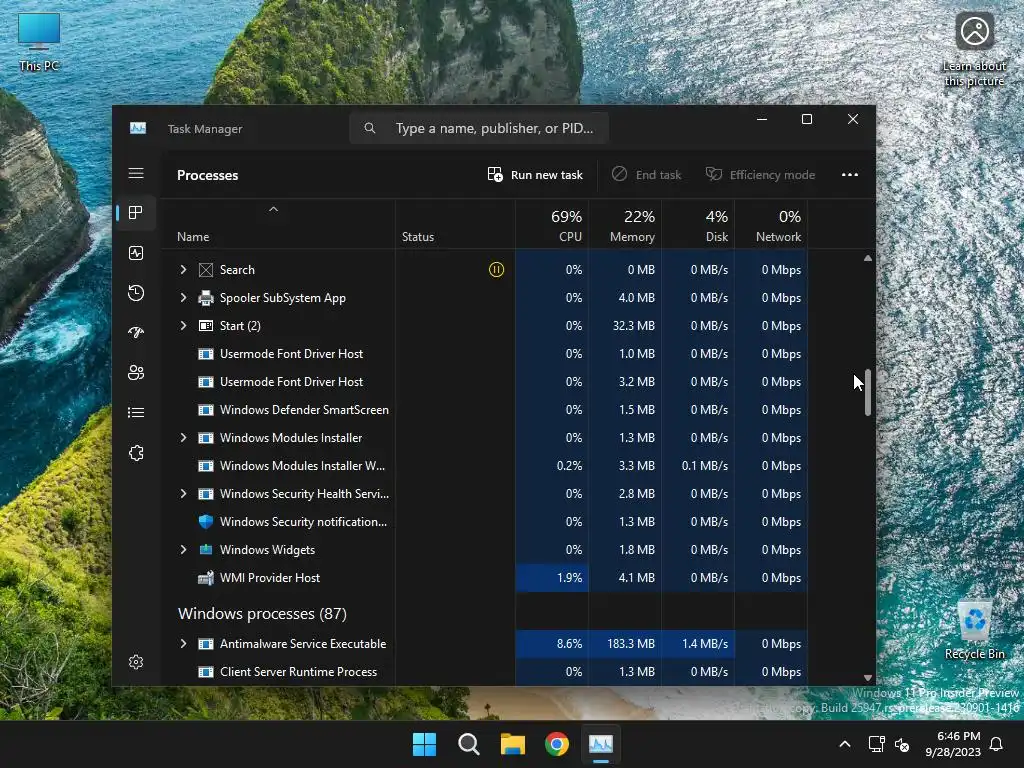Select the Windows Defender SmartScreen row
The width and height of the screenshot is (1024, 768).
click(x=485, y=410)
